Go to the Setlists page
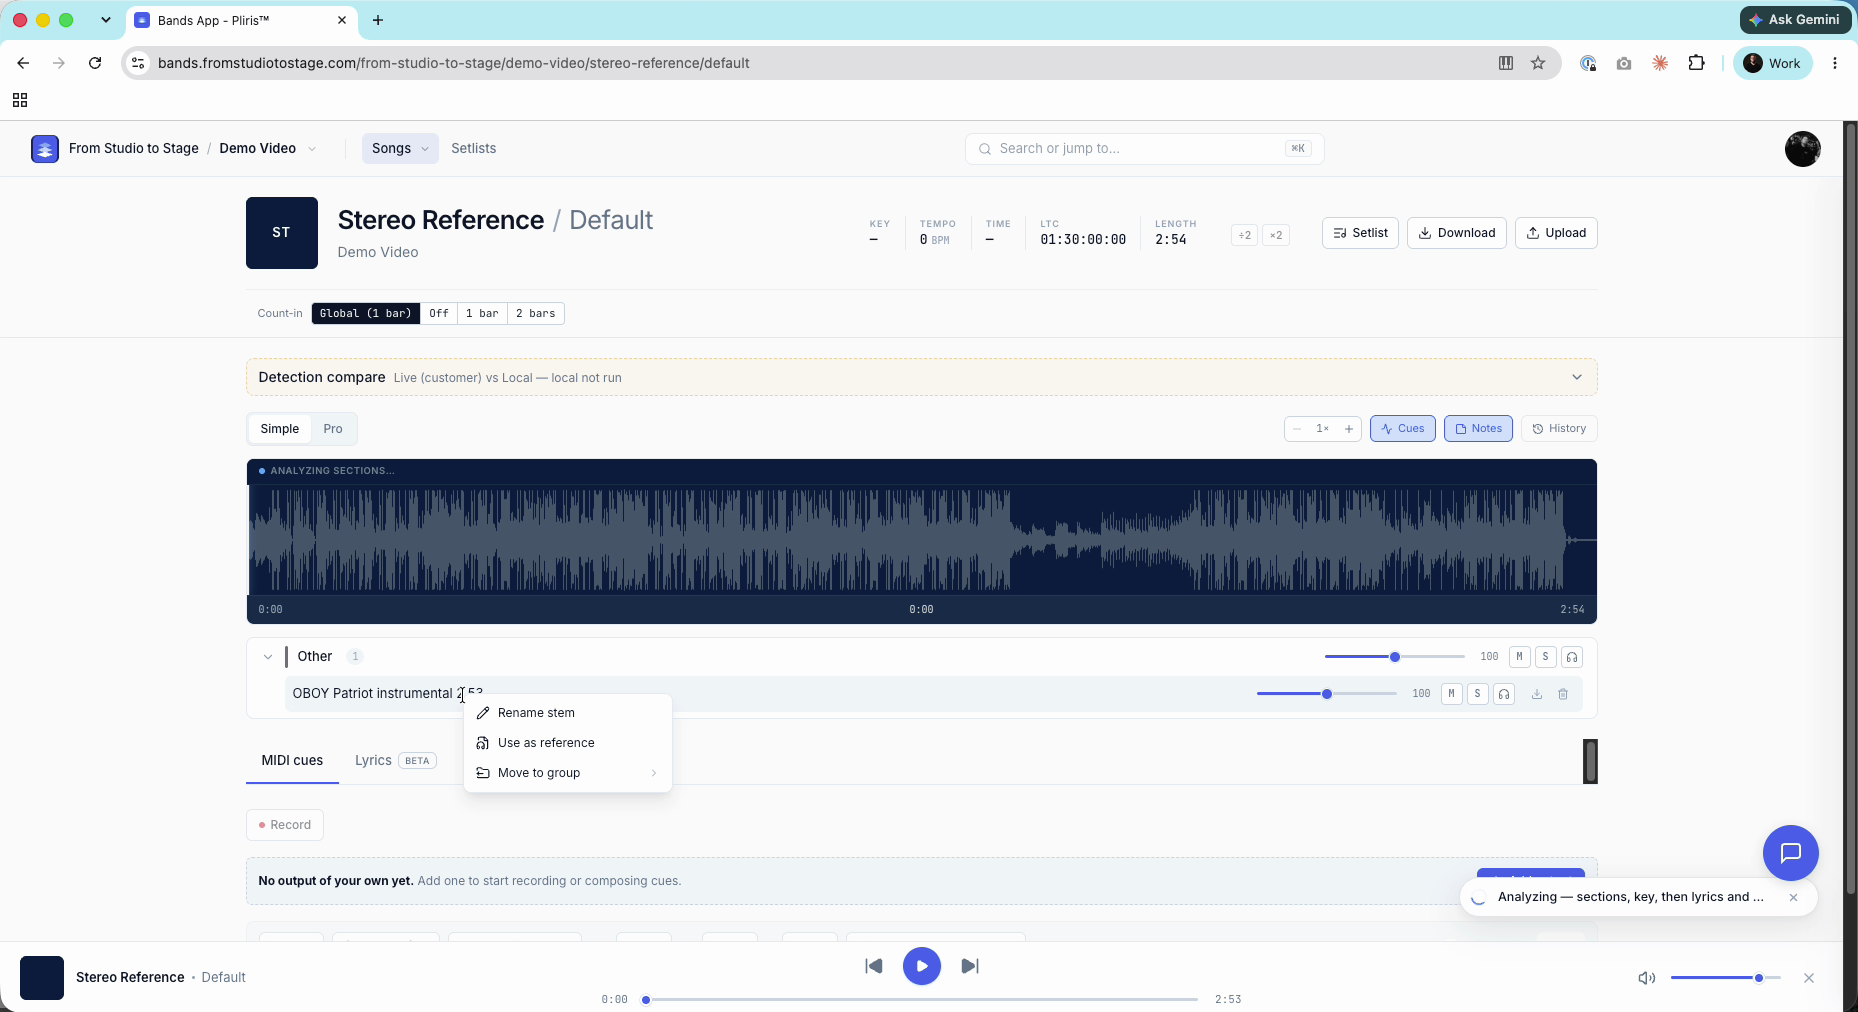 (x=473, y=149)
